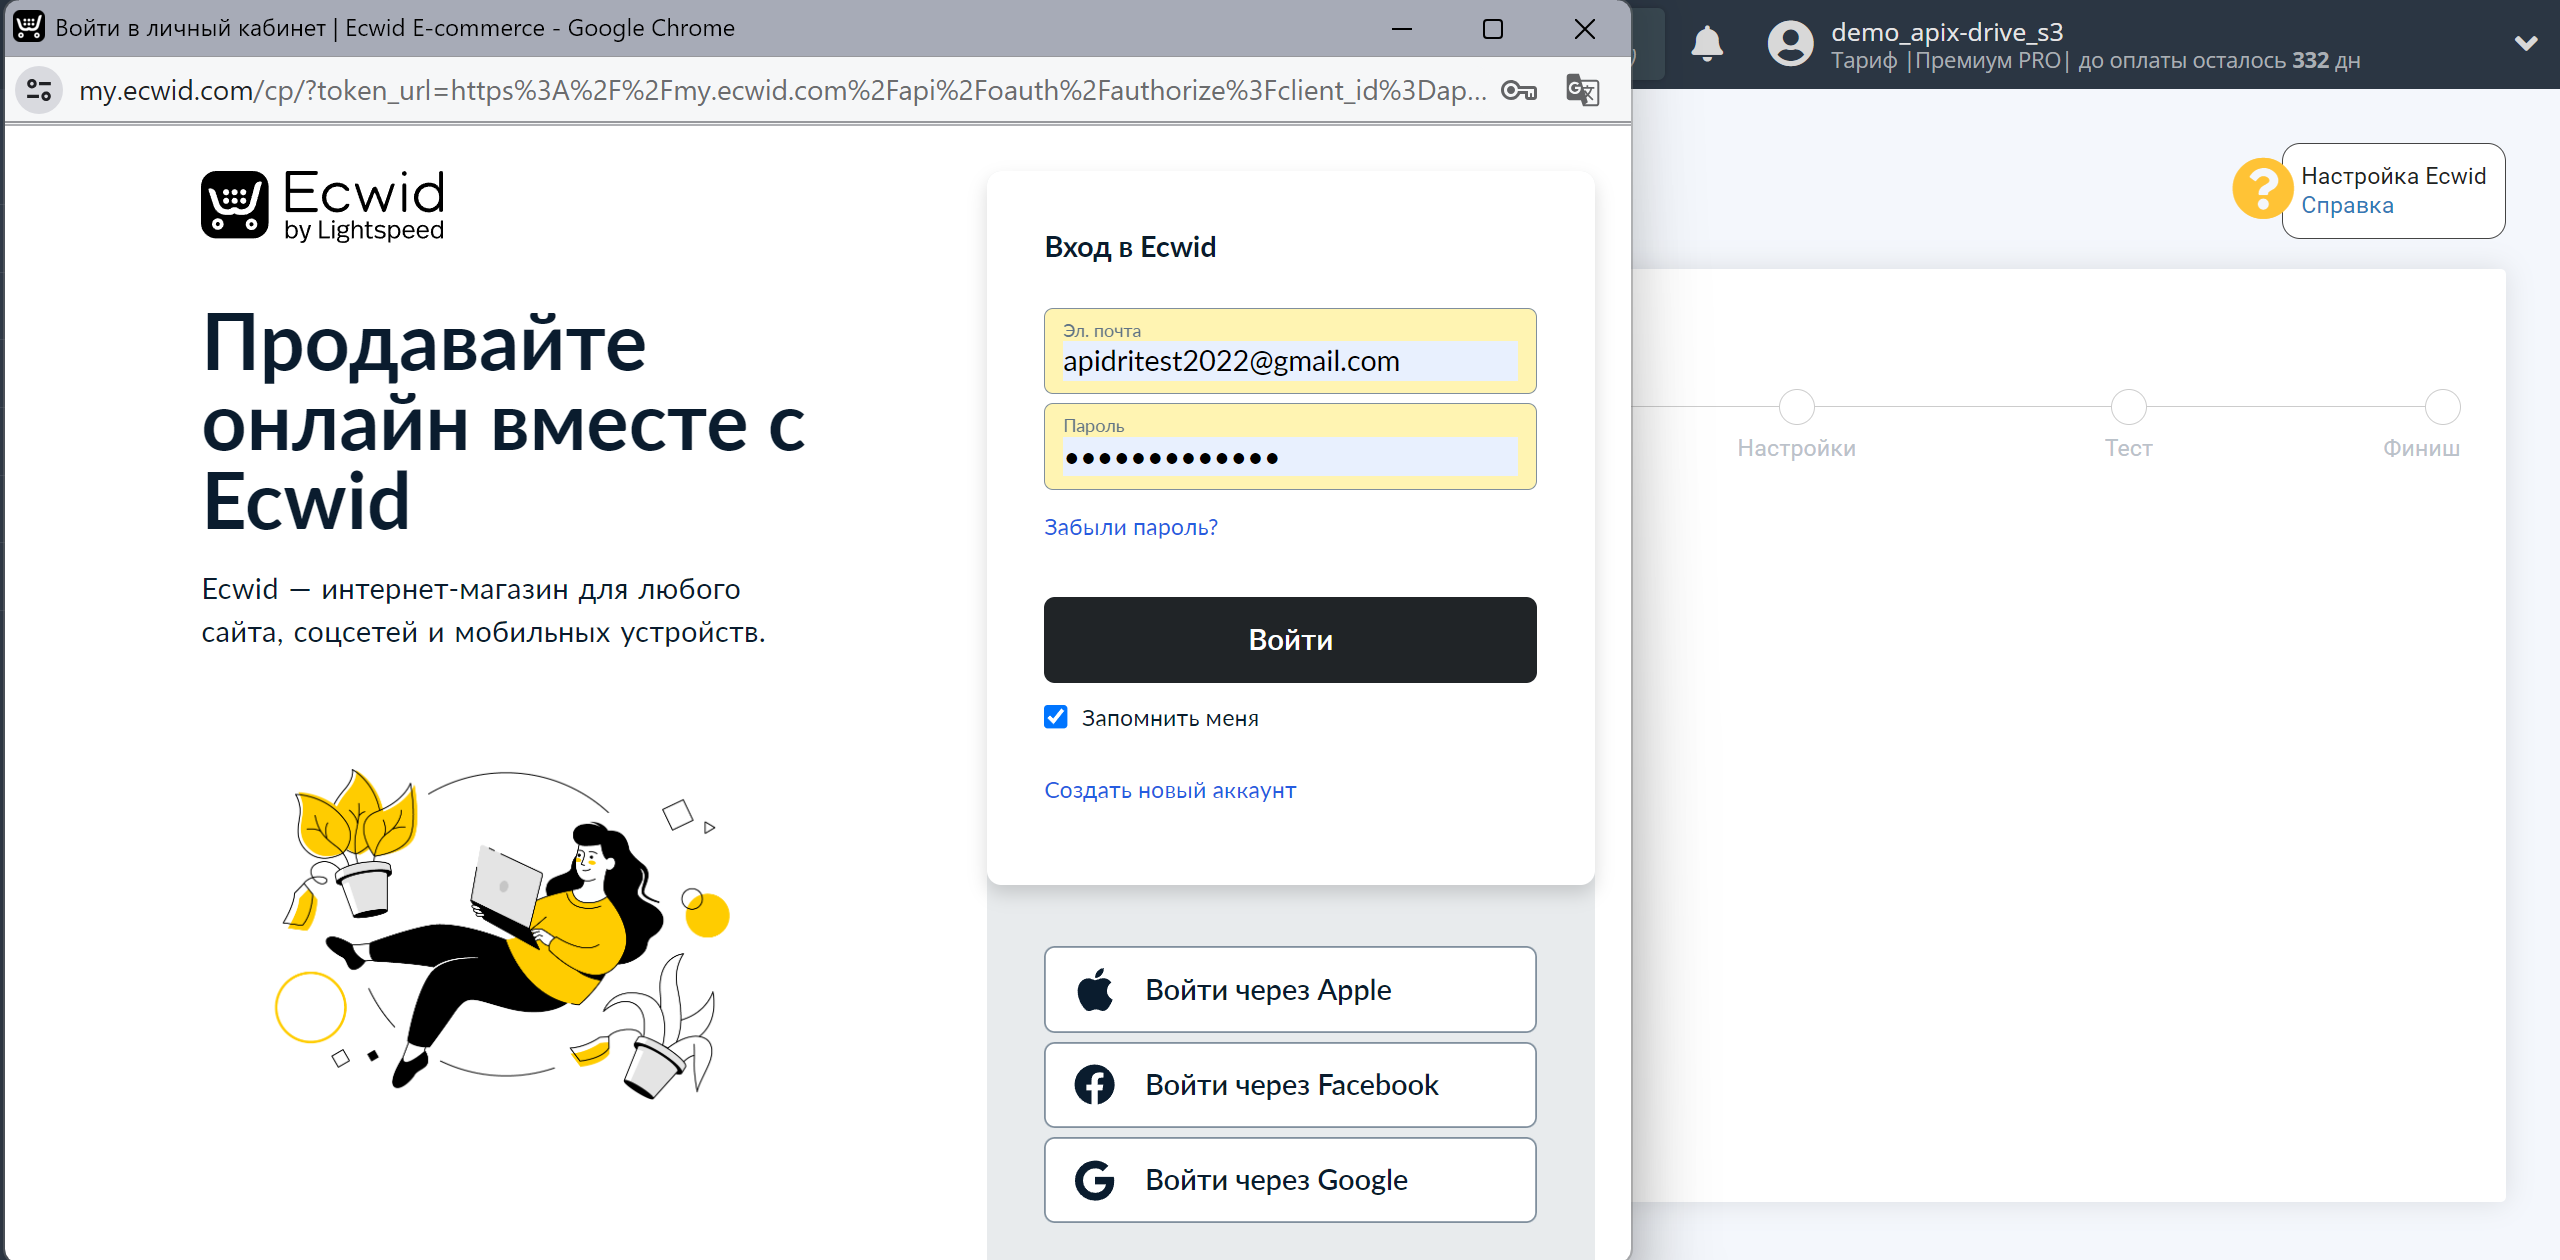
Task: Select the Тест step marker
Action: point(2128,407)
